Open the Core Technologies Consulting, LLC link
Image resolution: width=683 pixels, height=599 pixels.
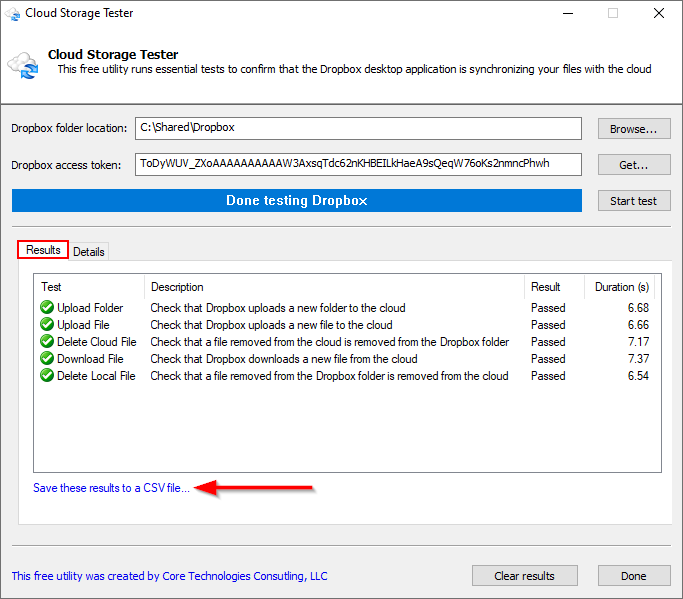169,576
